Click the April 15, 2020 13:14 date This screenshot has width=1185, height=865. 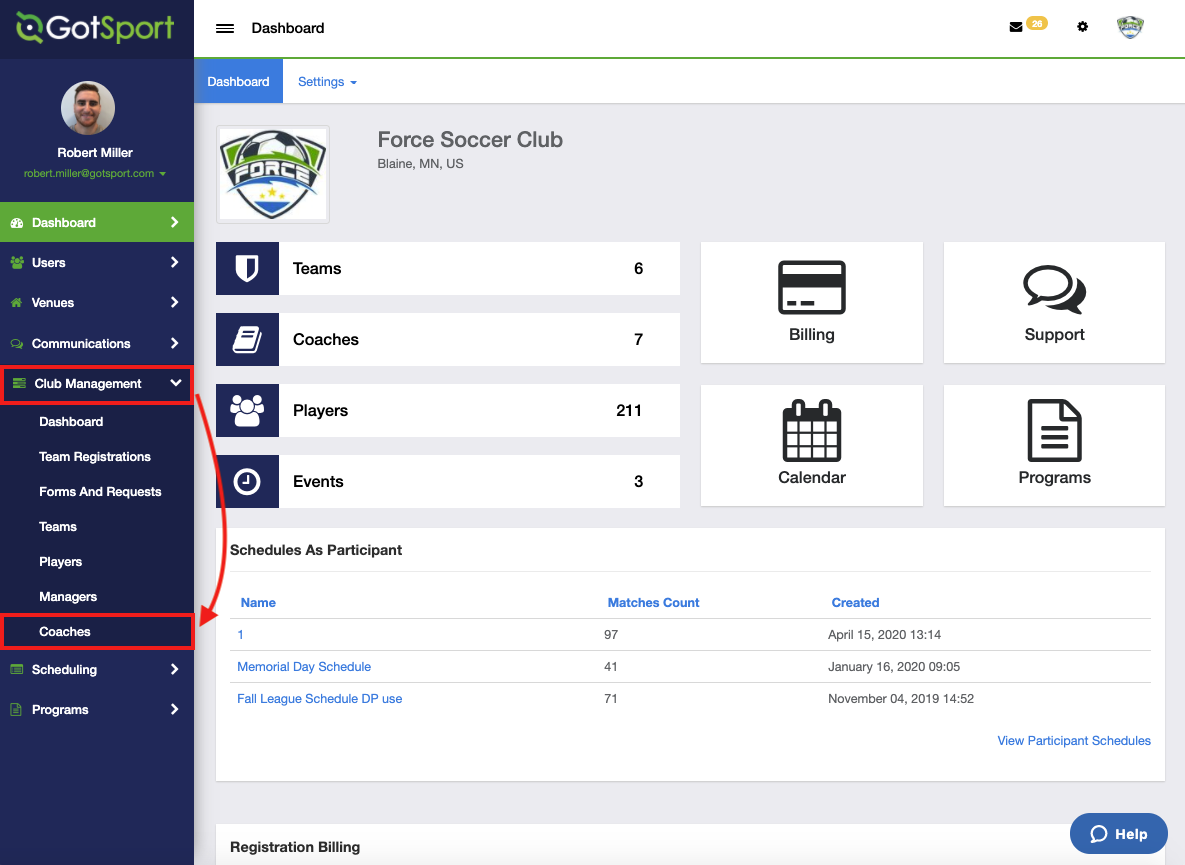point(884,635)
